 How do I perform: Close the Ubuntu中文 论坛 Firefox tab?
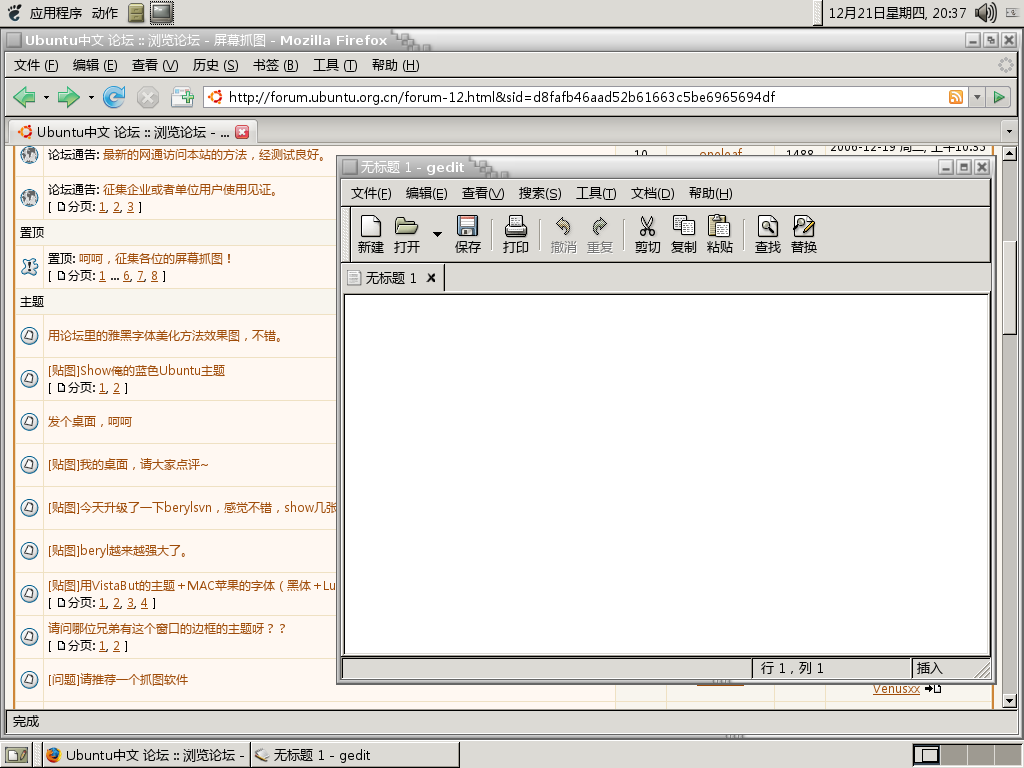point(242,132)
